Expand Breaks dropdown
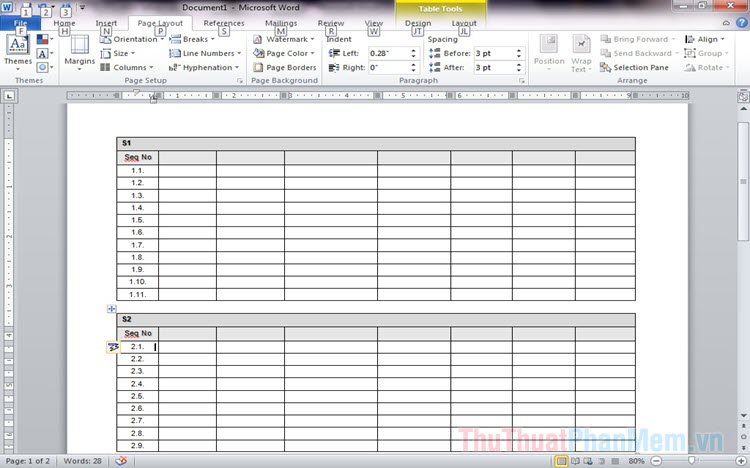This screenshot has height=468, width=750. coord(192,39)
